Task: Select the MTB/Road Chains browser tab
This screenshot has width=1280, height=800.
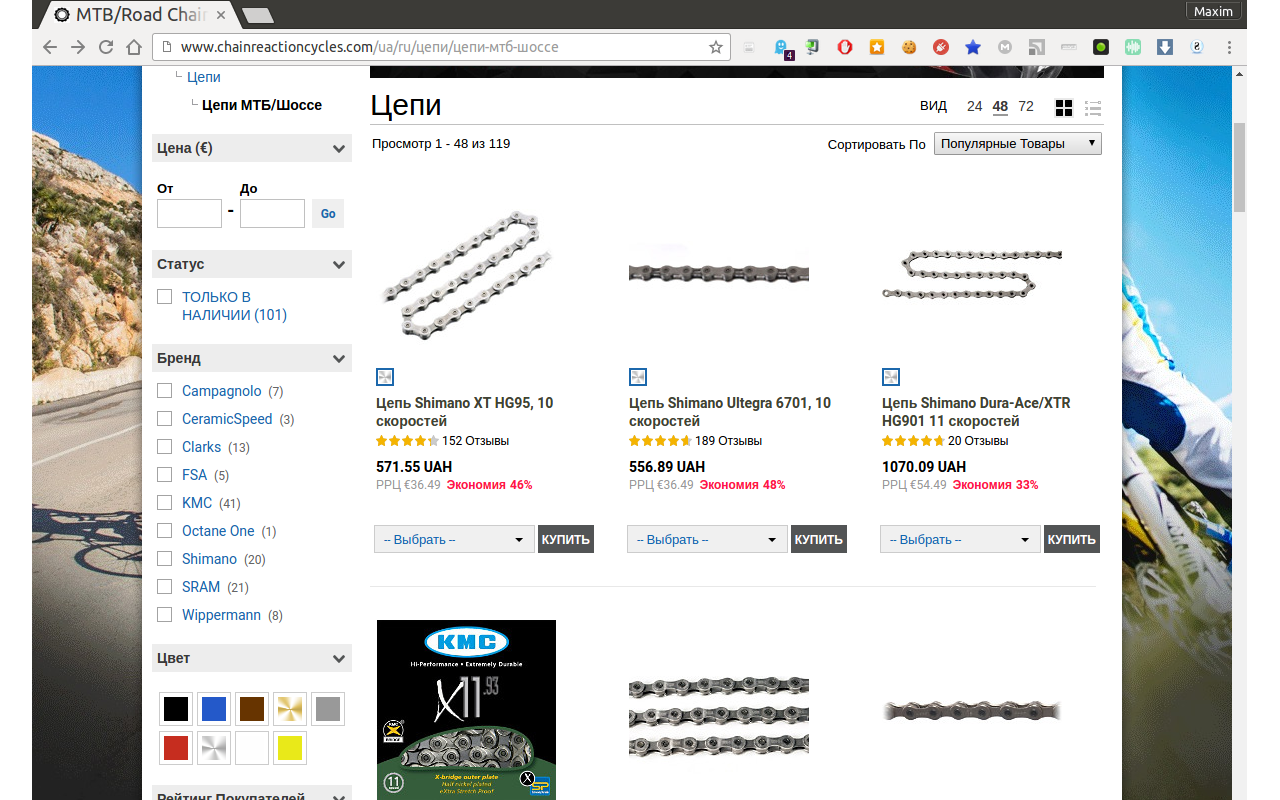Action: pos(140,15)
